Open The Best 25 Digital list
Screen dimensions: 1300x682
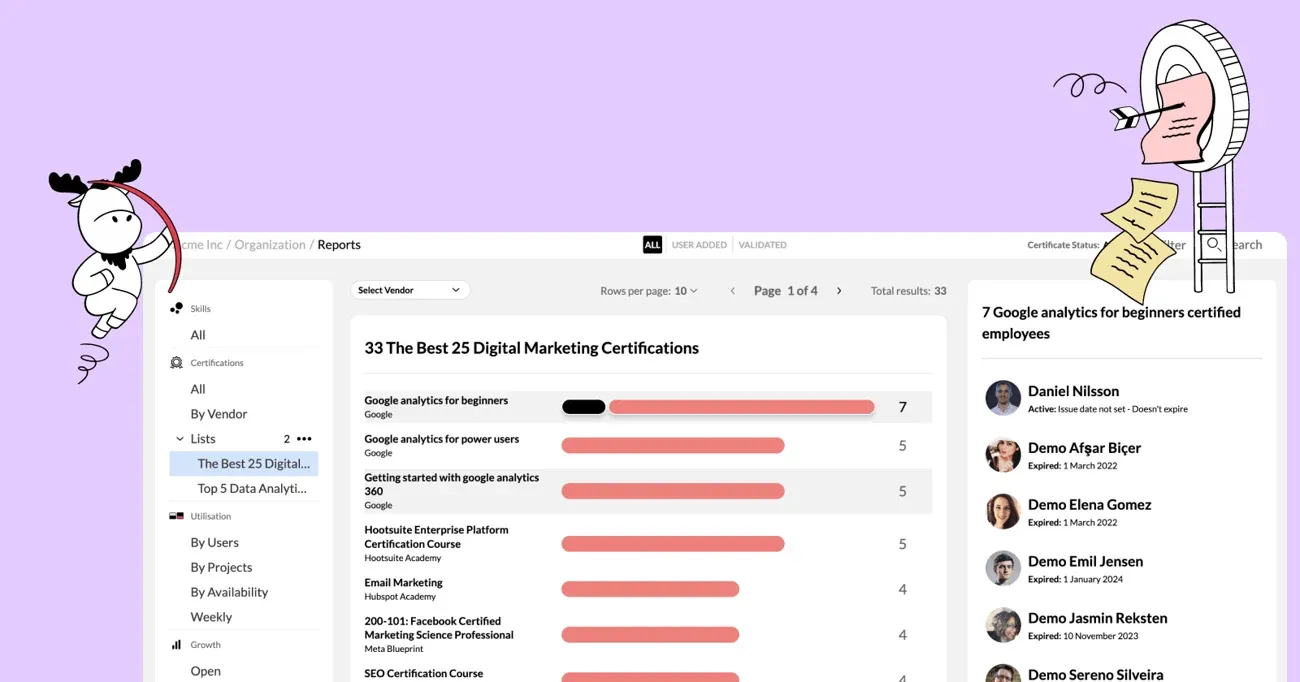244,464
